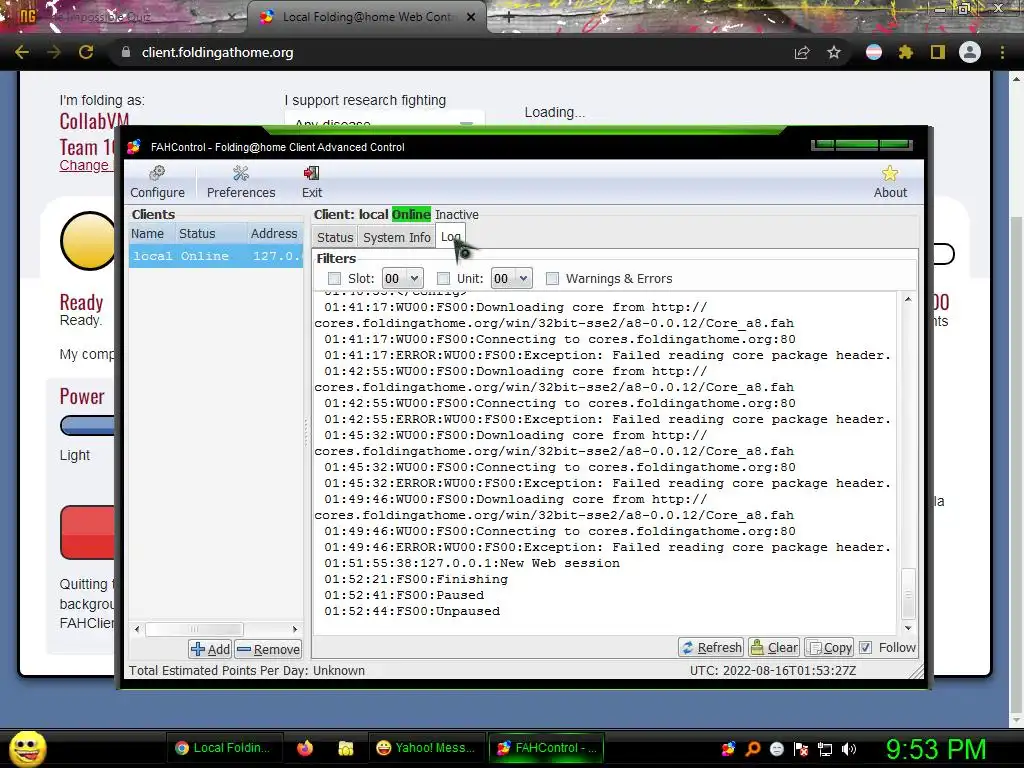Click the address bar URL field
Screen dimensions: 1024x768
click(451, 52)
